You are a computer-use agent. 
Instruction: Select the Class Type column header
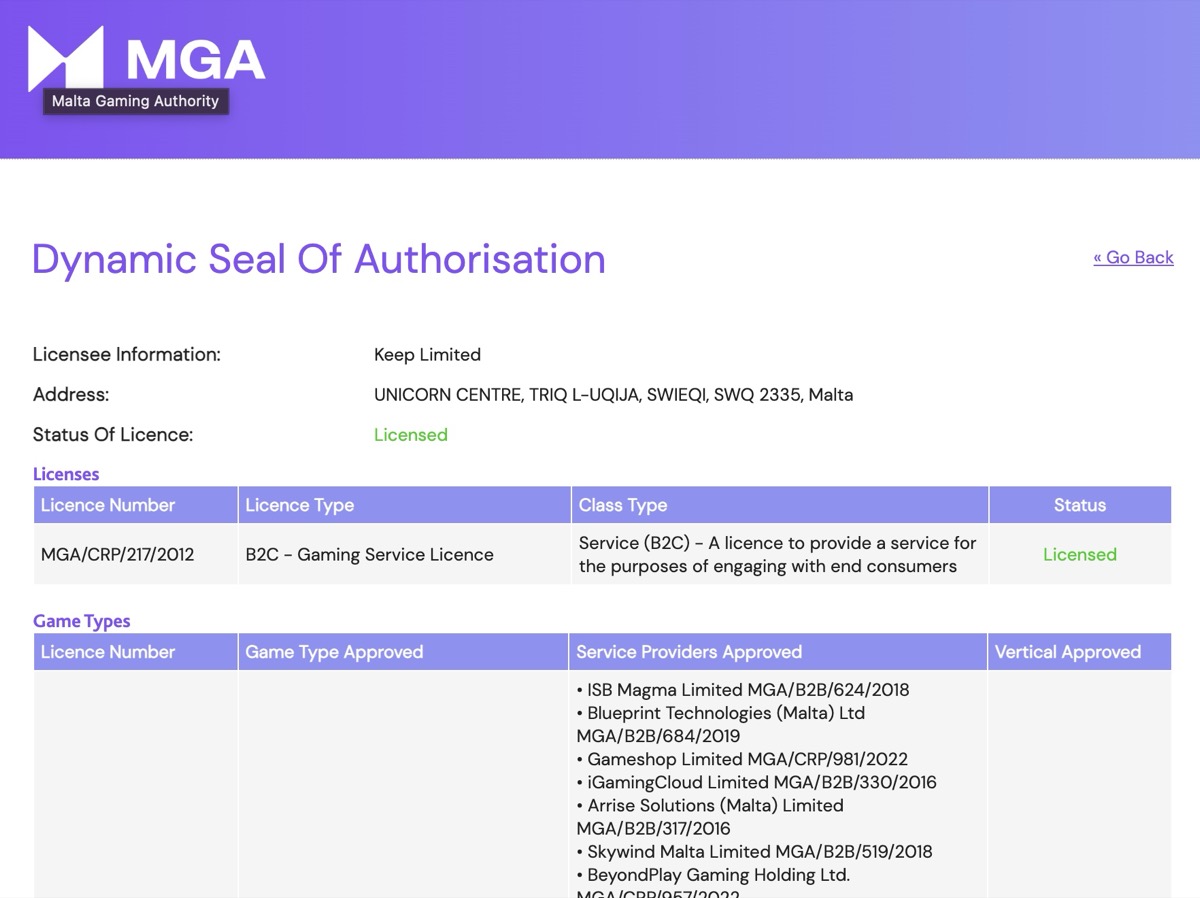pyautogui.click(x=621, y=505)
